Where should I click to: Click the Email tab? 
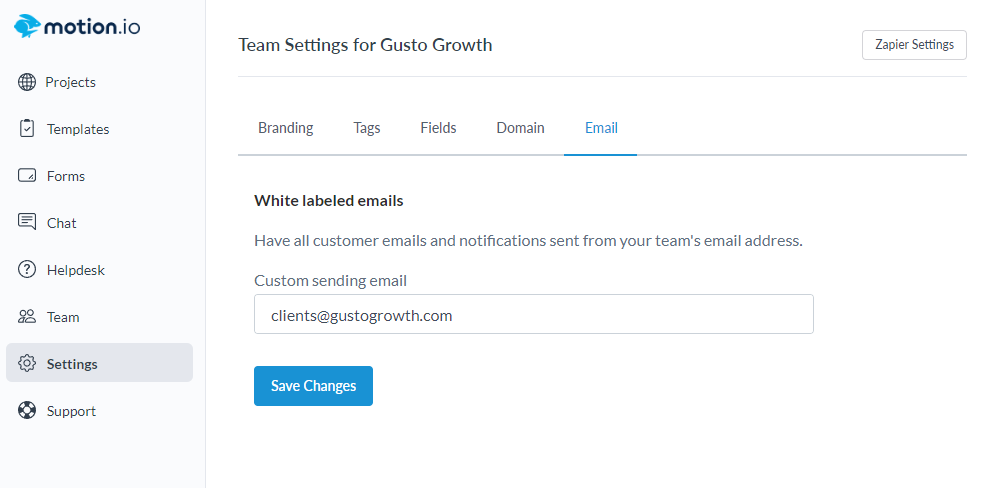point(601,128)
